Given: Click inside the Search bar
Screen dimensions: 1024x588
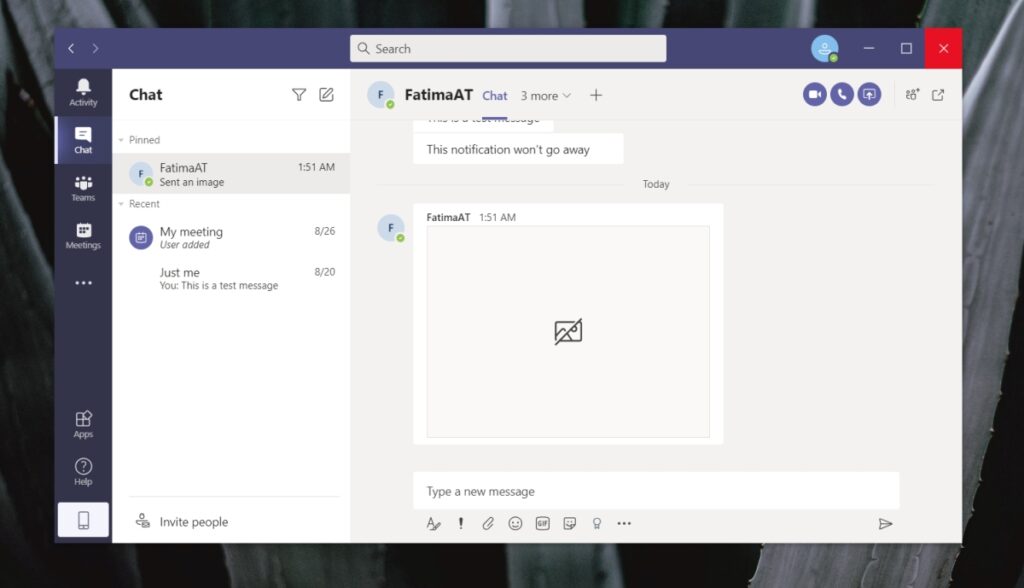Looking at the screenshot, I should (x=507, y=48).
